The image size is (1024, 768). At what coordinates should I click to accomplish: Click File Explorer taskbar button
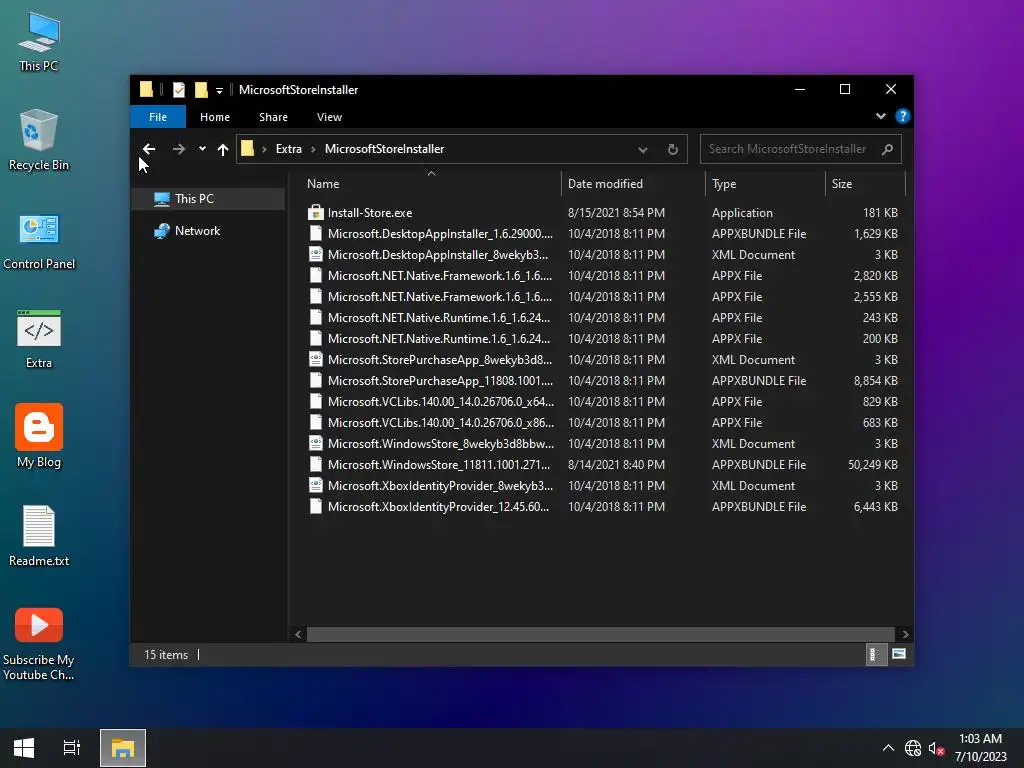(x=123, y=748)
